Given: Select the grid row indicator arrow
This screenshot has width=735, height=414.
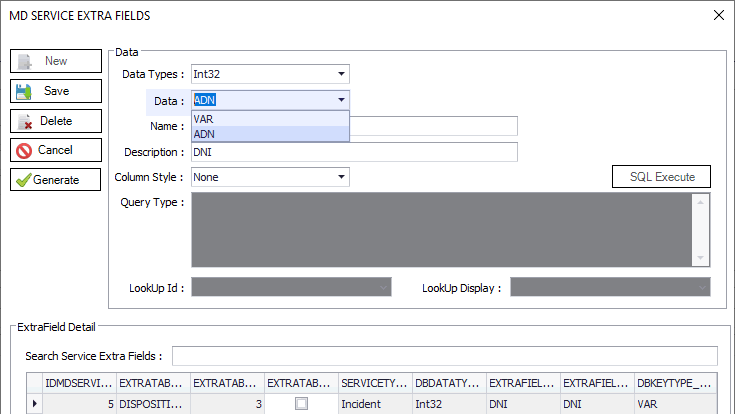Looking at the screenshot, I should point(35,404).
